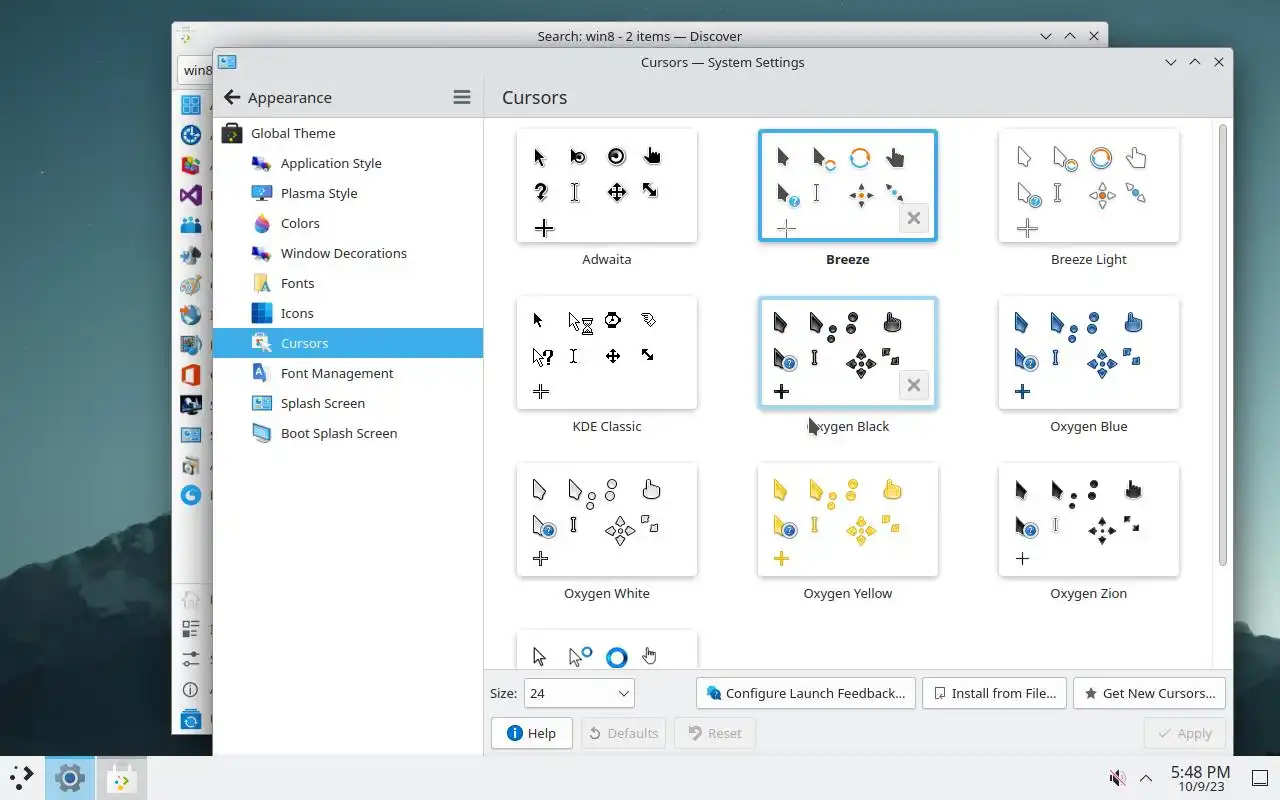The height and width of the screenshot is (800, 1280).
Task: Click the Breeze theme label
Action: pos(848,259)
